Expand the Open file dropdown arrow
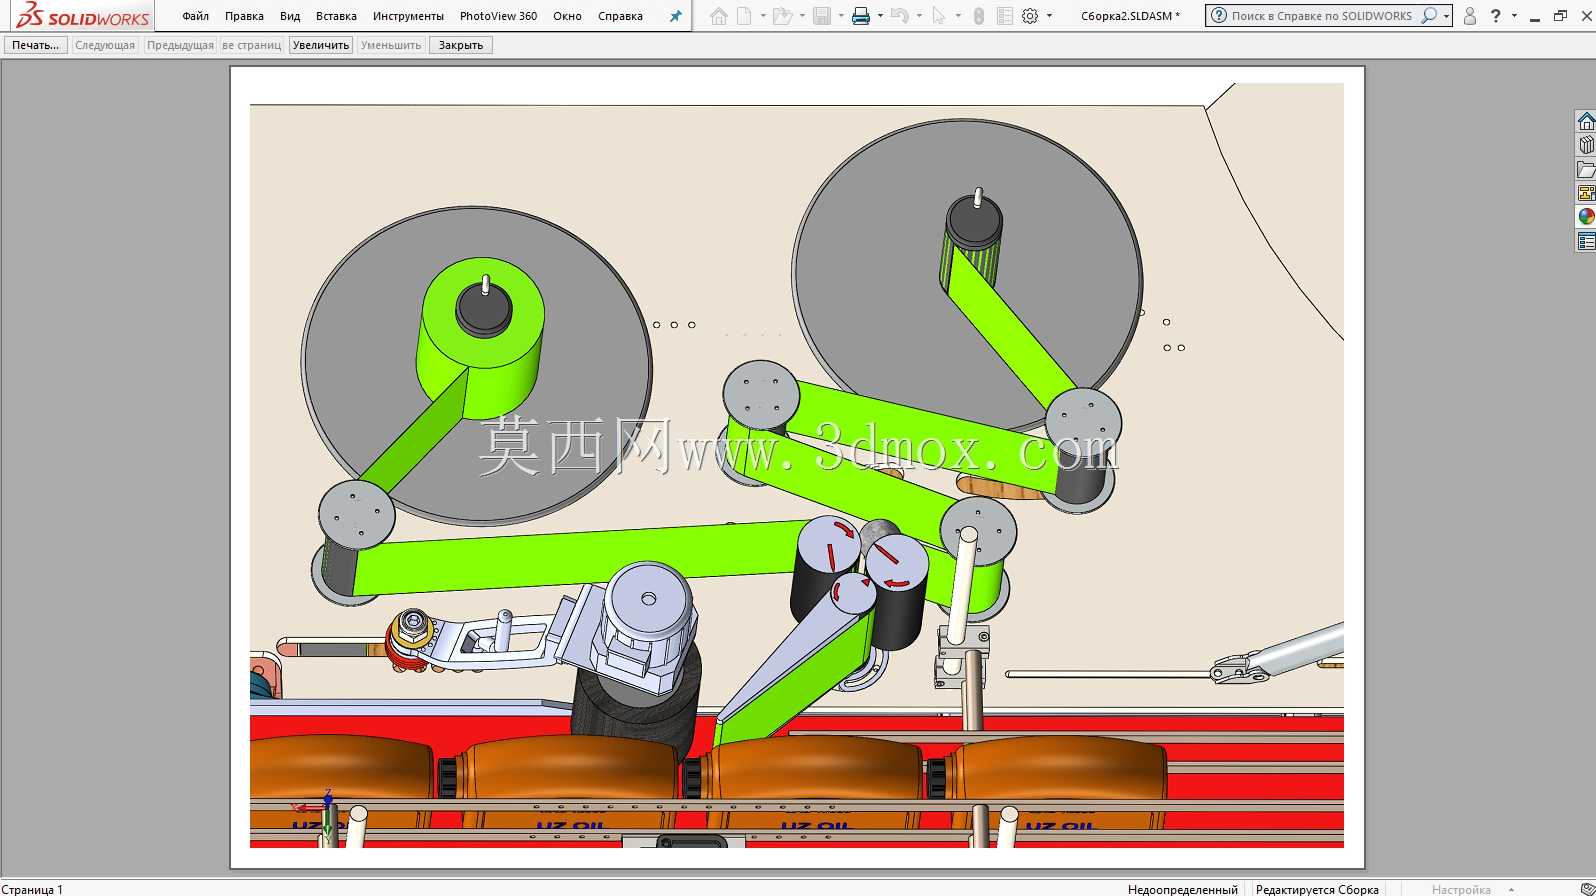This screenshot has height=896, width=1596. tap(802, 16)
